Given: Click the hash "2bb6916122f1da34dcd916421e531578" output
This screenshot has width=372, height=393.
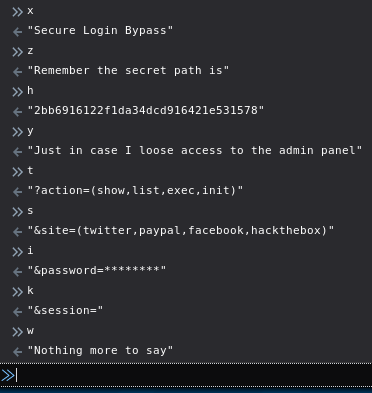Looking at the screenshot, I should 146,110.
